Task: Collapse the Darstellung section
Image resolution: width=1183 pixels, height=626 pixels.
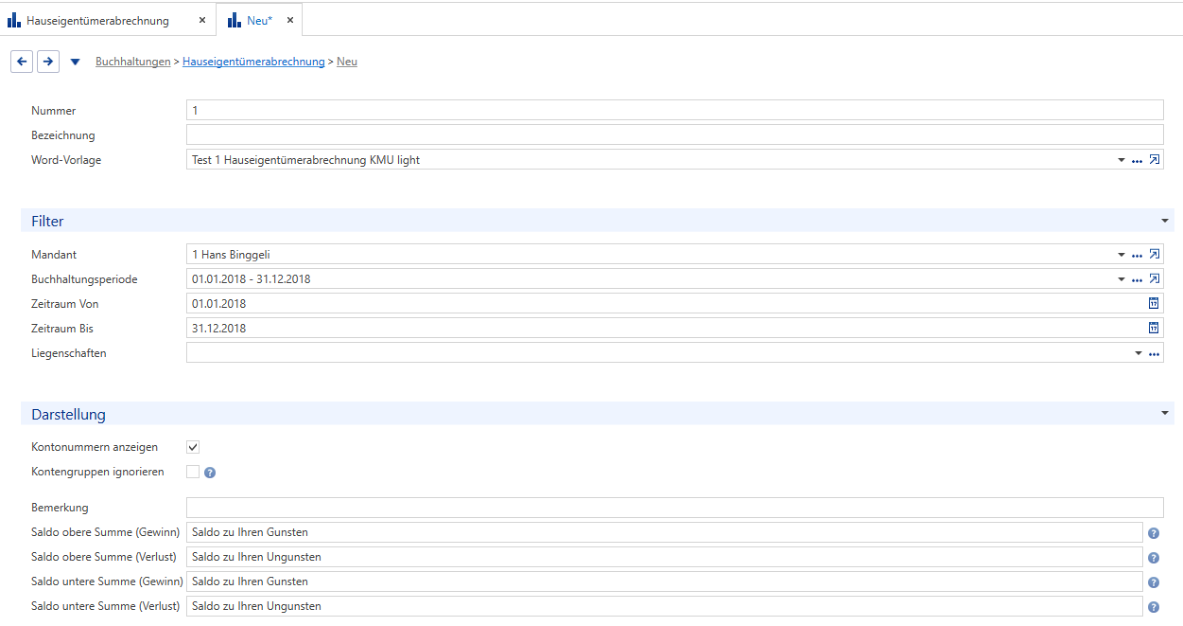Action: coord(1165,413)
